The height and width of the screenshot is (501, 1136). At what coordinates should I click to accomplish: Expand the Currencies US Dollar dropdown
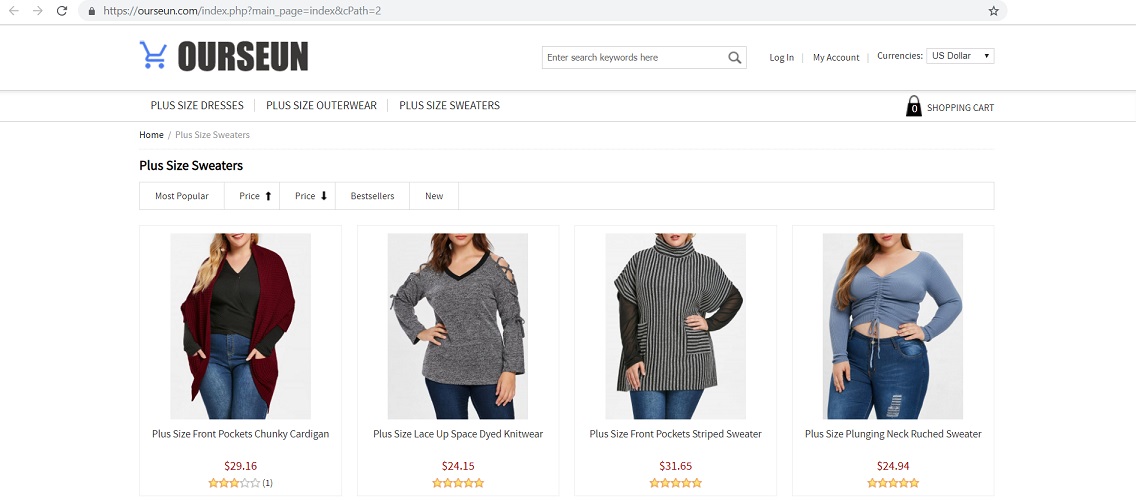(959, 56)
